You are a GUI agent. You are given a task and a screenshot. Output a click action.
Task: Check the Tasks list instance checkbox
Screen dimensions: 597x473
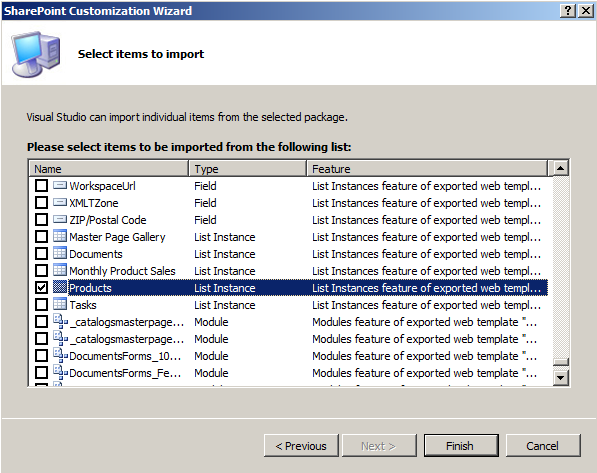tap(41, 304)
